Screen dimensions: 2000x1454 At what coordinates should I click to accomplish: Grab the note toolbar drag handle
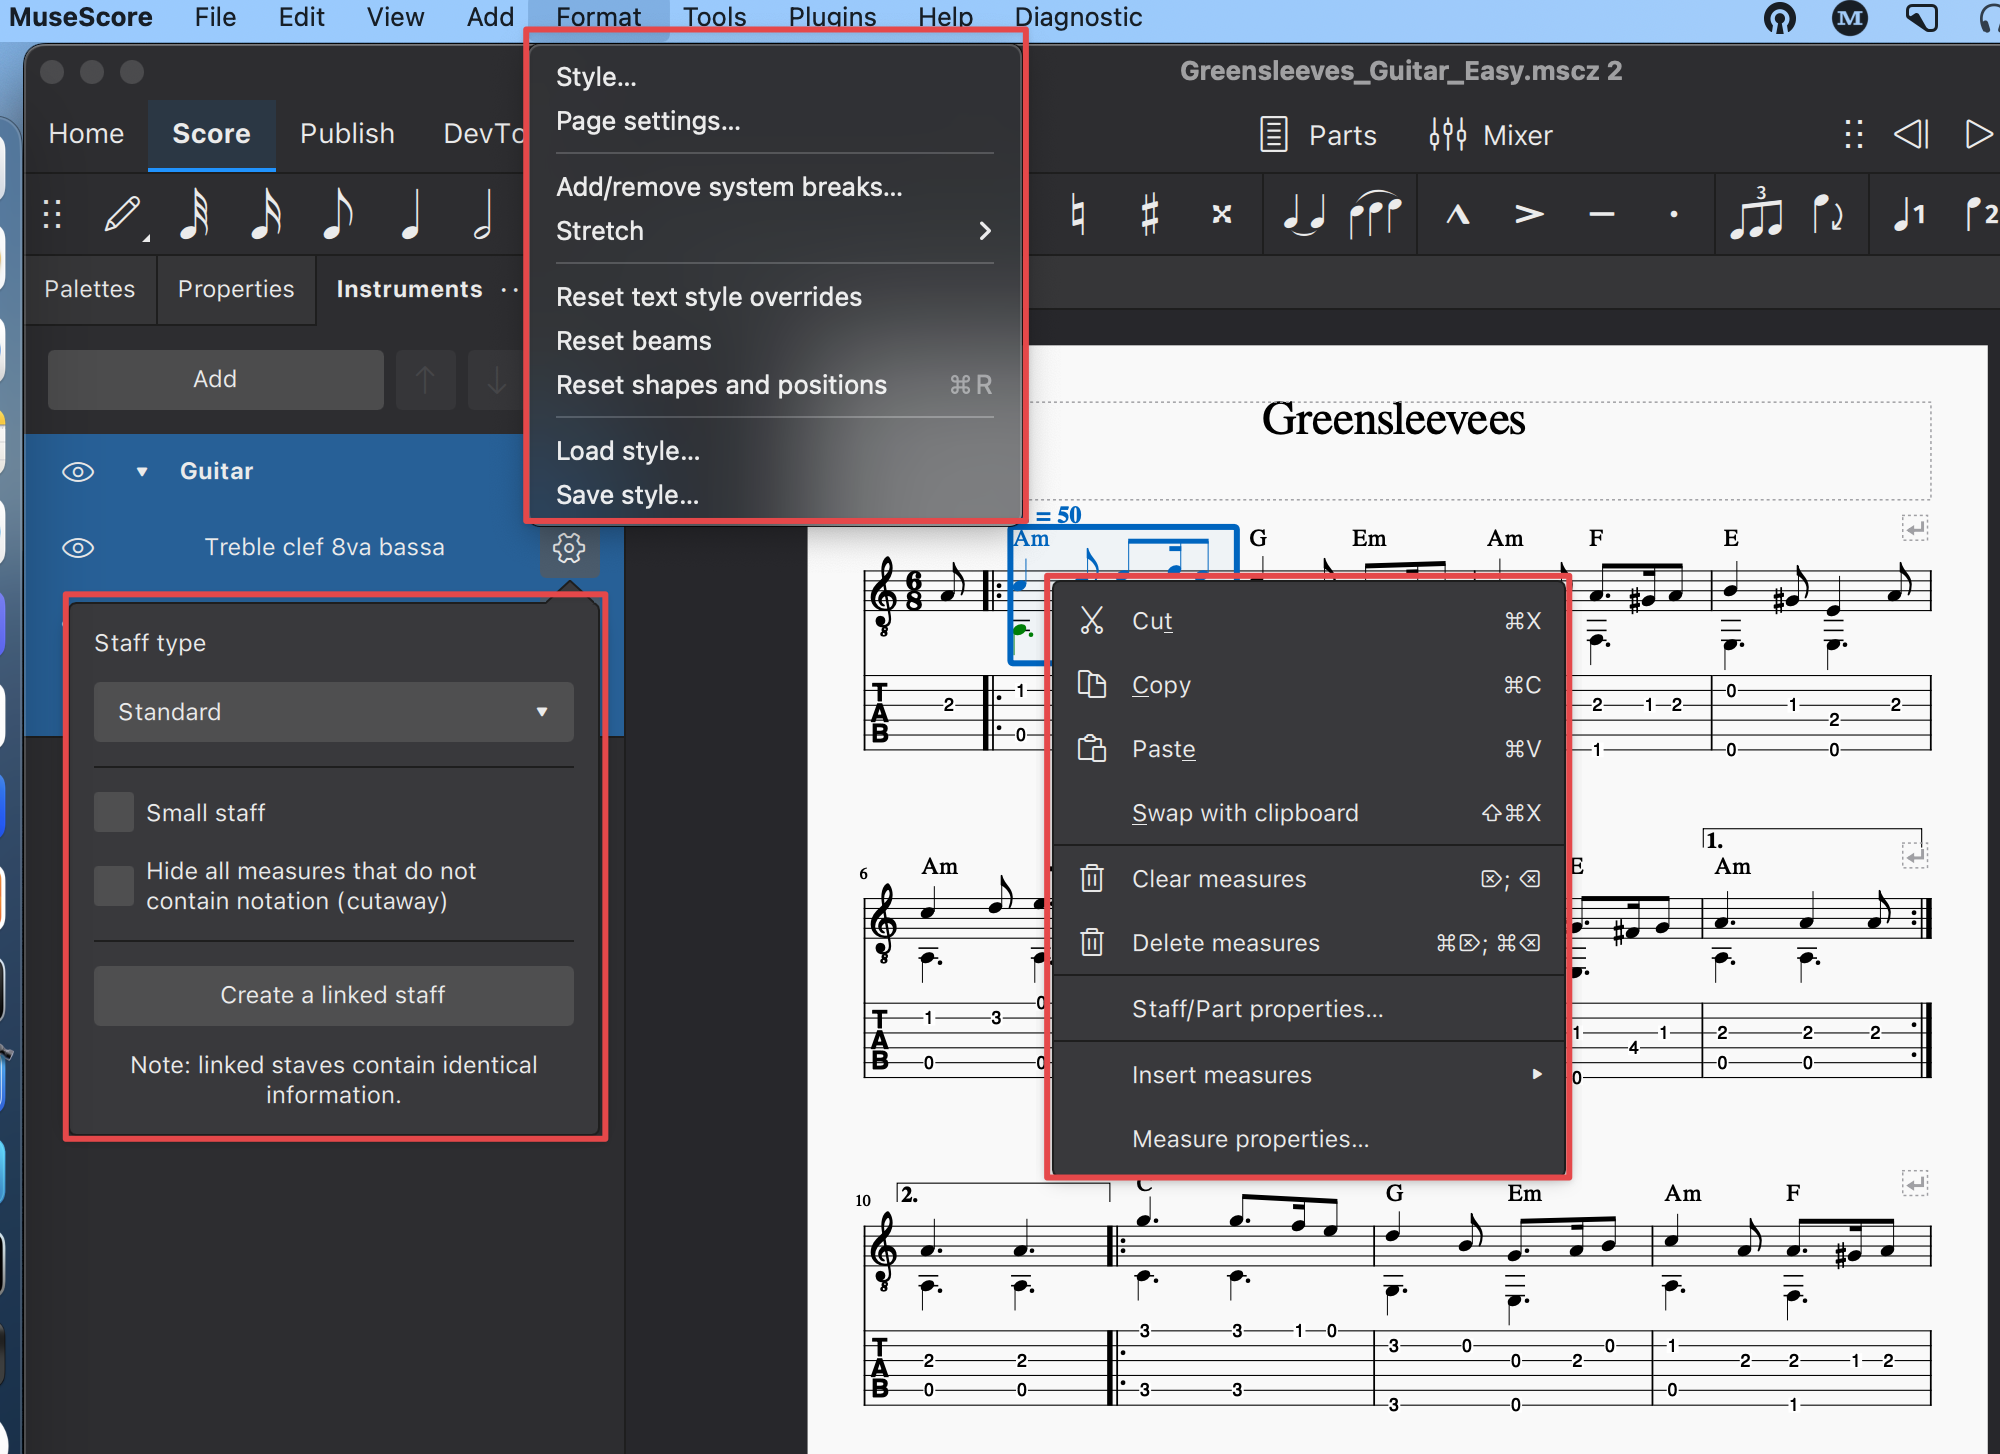click(52, 215)
